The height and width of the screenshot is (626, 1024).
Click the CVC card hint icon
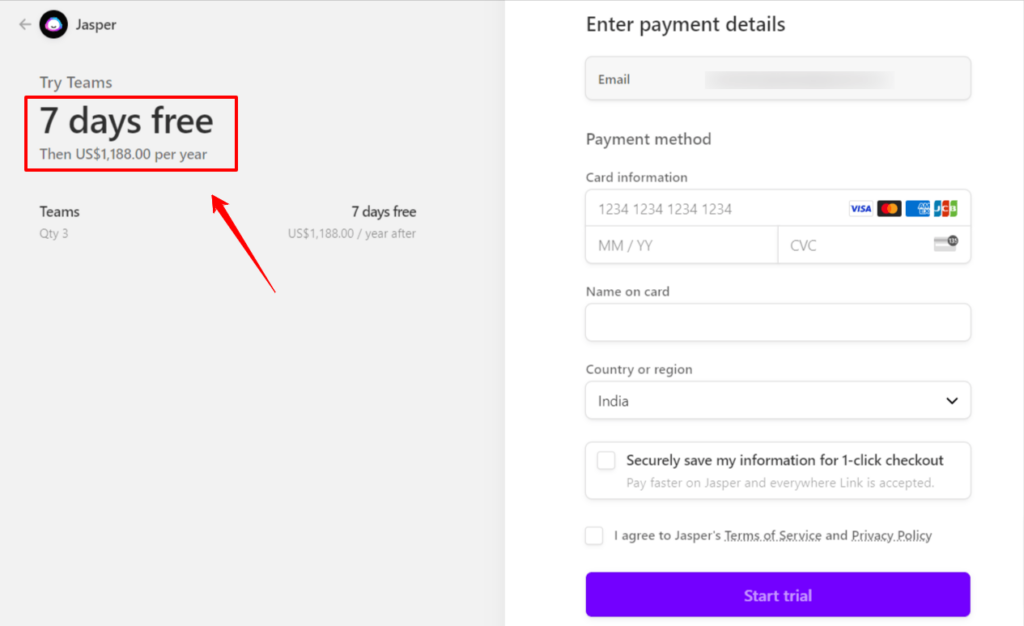tap(946, 244)
